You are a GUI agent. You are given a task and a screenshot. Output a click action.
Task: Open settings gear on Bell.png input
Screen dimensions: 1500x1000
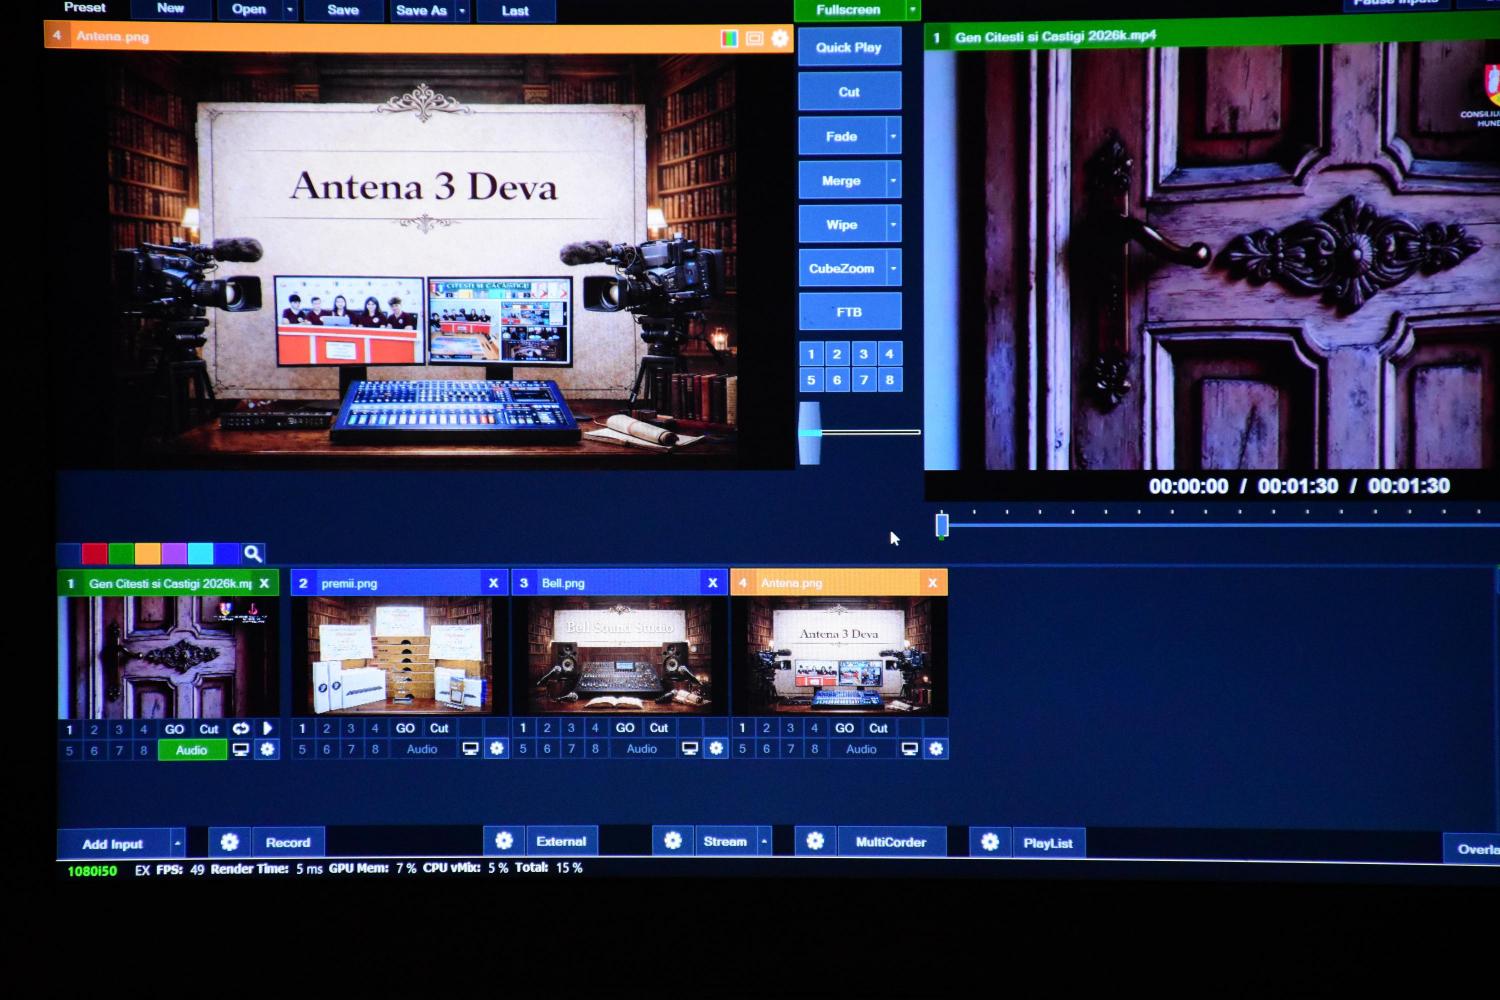[716, 748]
